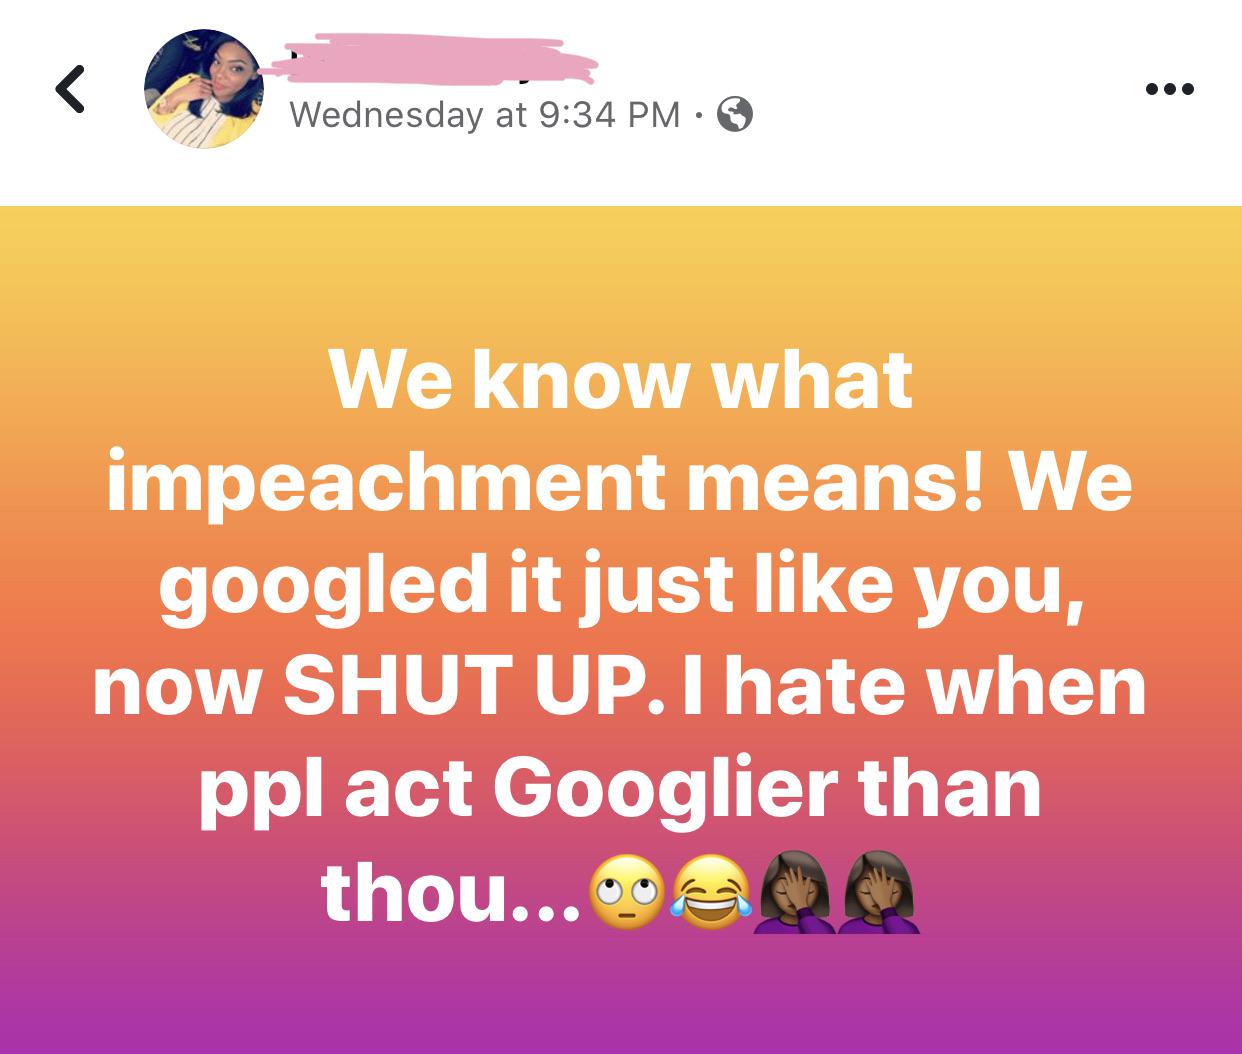
Task: Tap the last facepalm emoji
Action: tap(880, 892)
